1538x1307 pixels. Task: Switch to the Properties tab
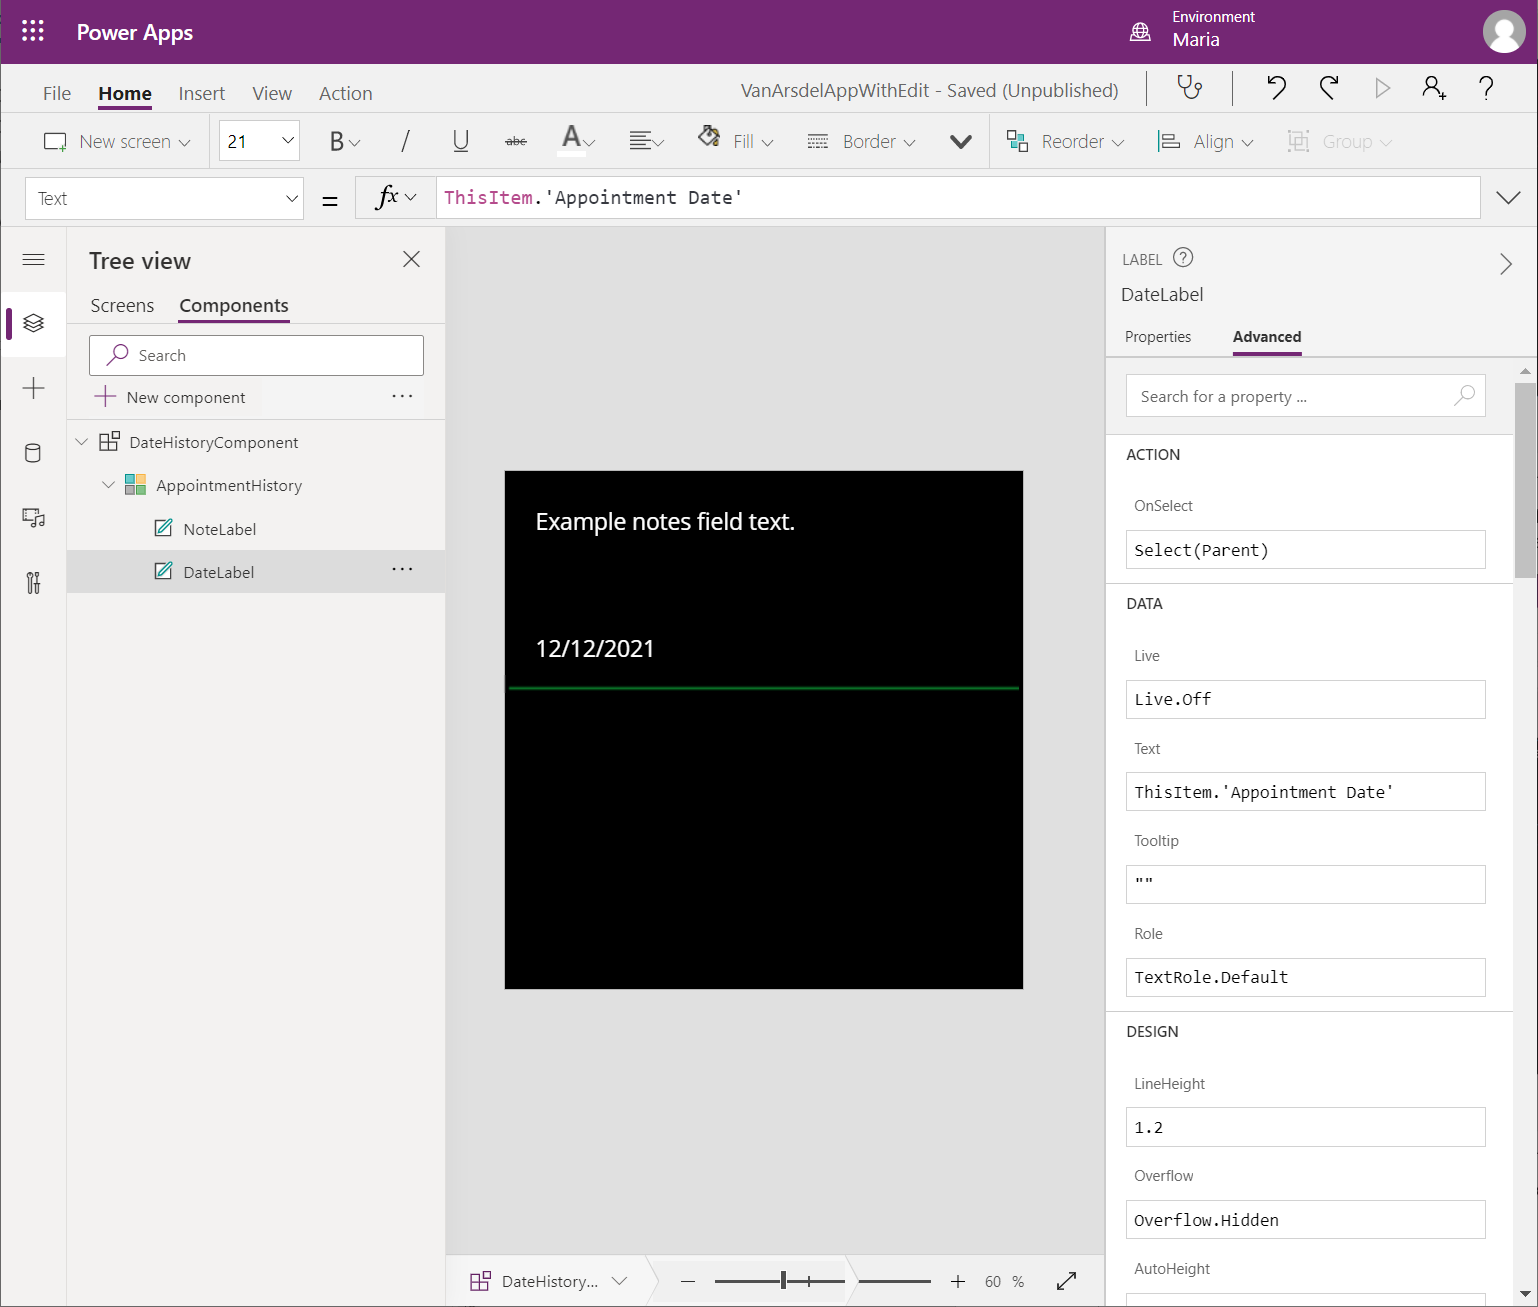[1158, 337]
